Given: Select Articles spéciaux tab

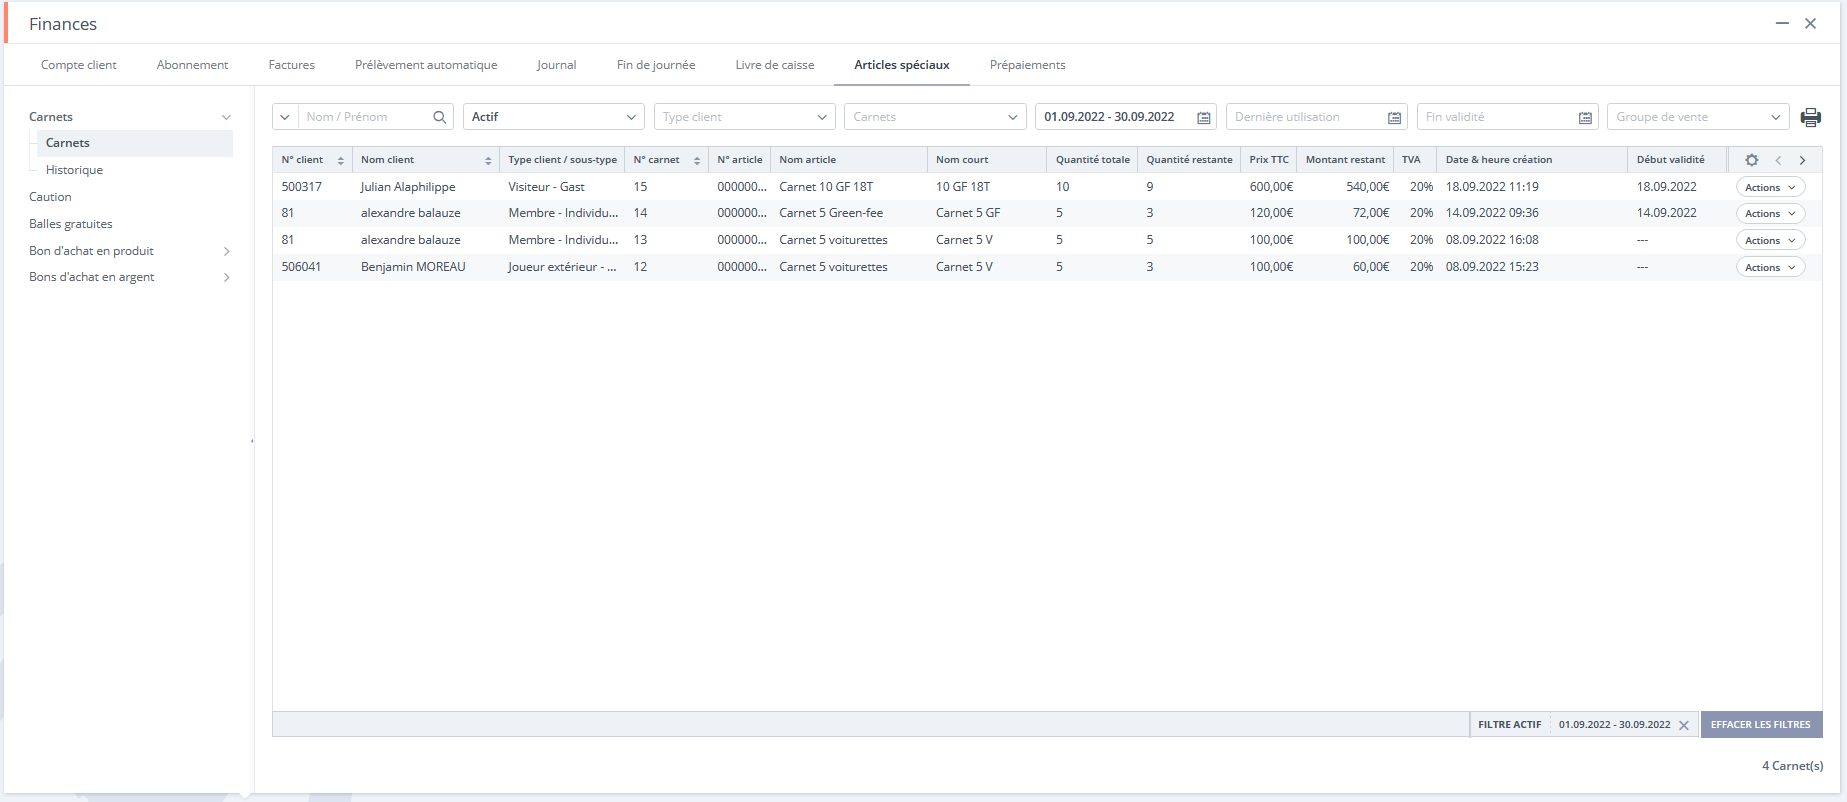Looking at the screenshot, I should coord(902,65).
